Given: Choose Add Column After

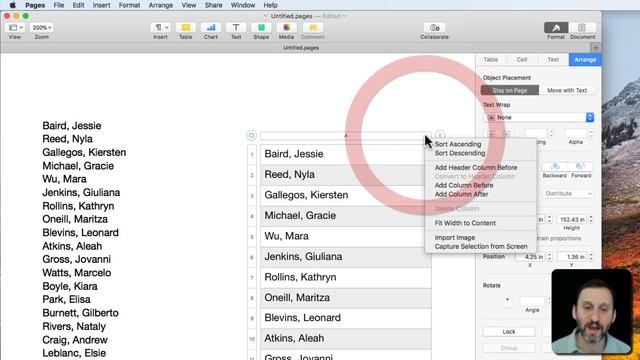Looking at the screenshot, I should point(462,194).
